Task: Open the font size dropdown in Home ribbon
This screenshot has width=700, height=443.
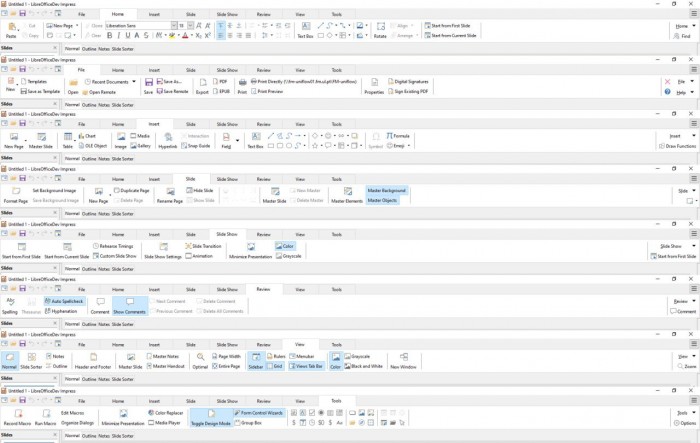Action: pos(191,25)
